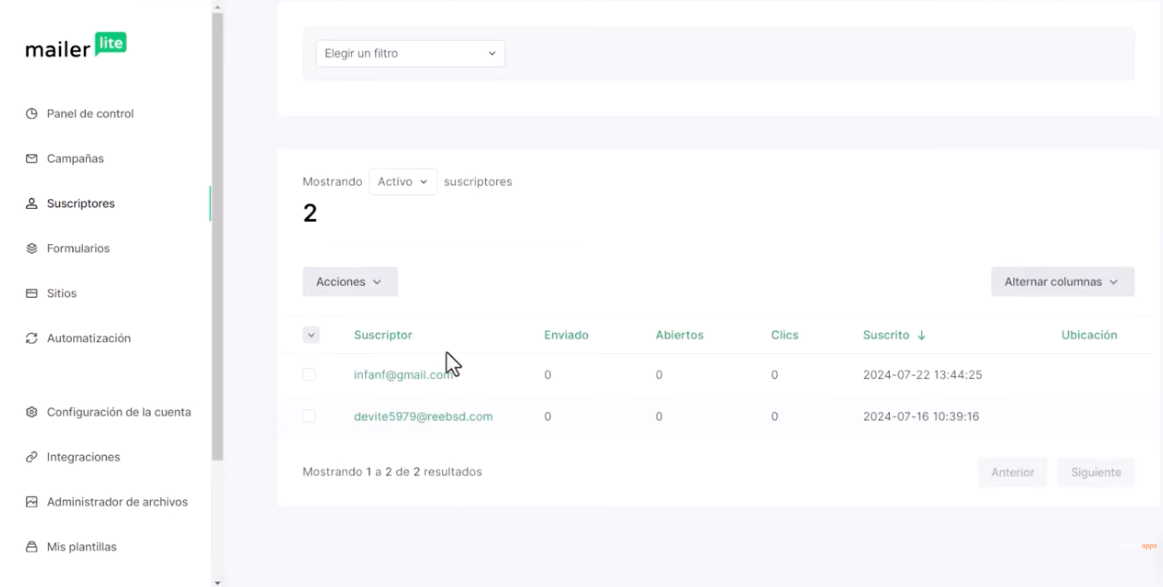Viewport: 1163px width, 587px height.
Task: Sort by Clics column
Action: pyautogui.click(x=785, y=335)
